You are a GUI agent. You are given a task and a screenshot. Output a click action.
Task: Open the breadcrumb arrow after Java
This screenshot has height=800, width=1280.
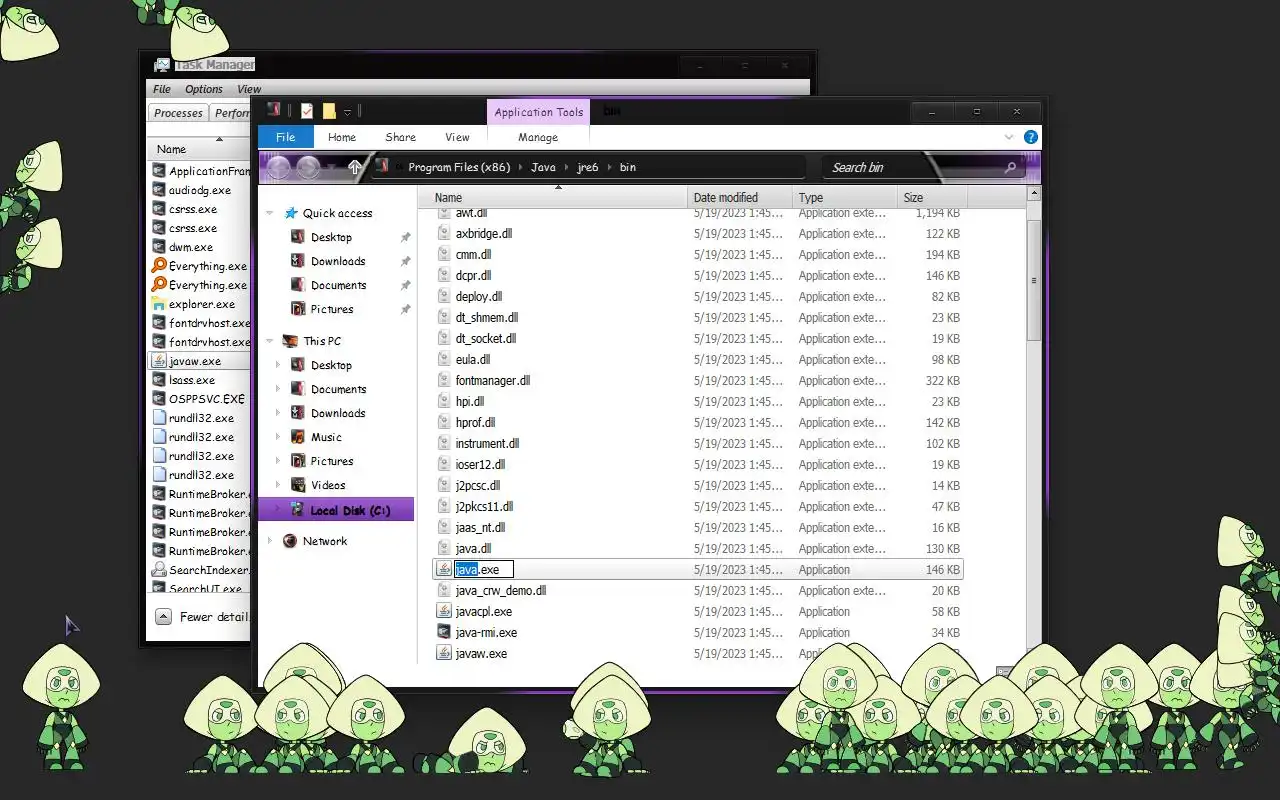pos(564,167)
